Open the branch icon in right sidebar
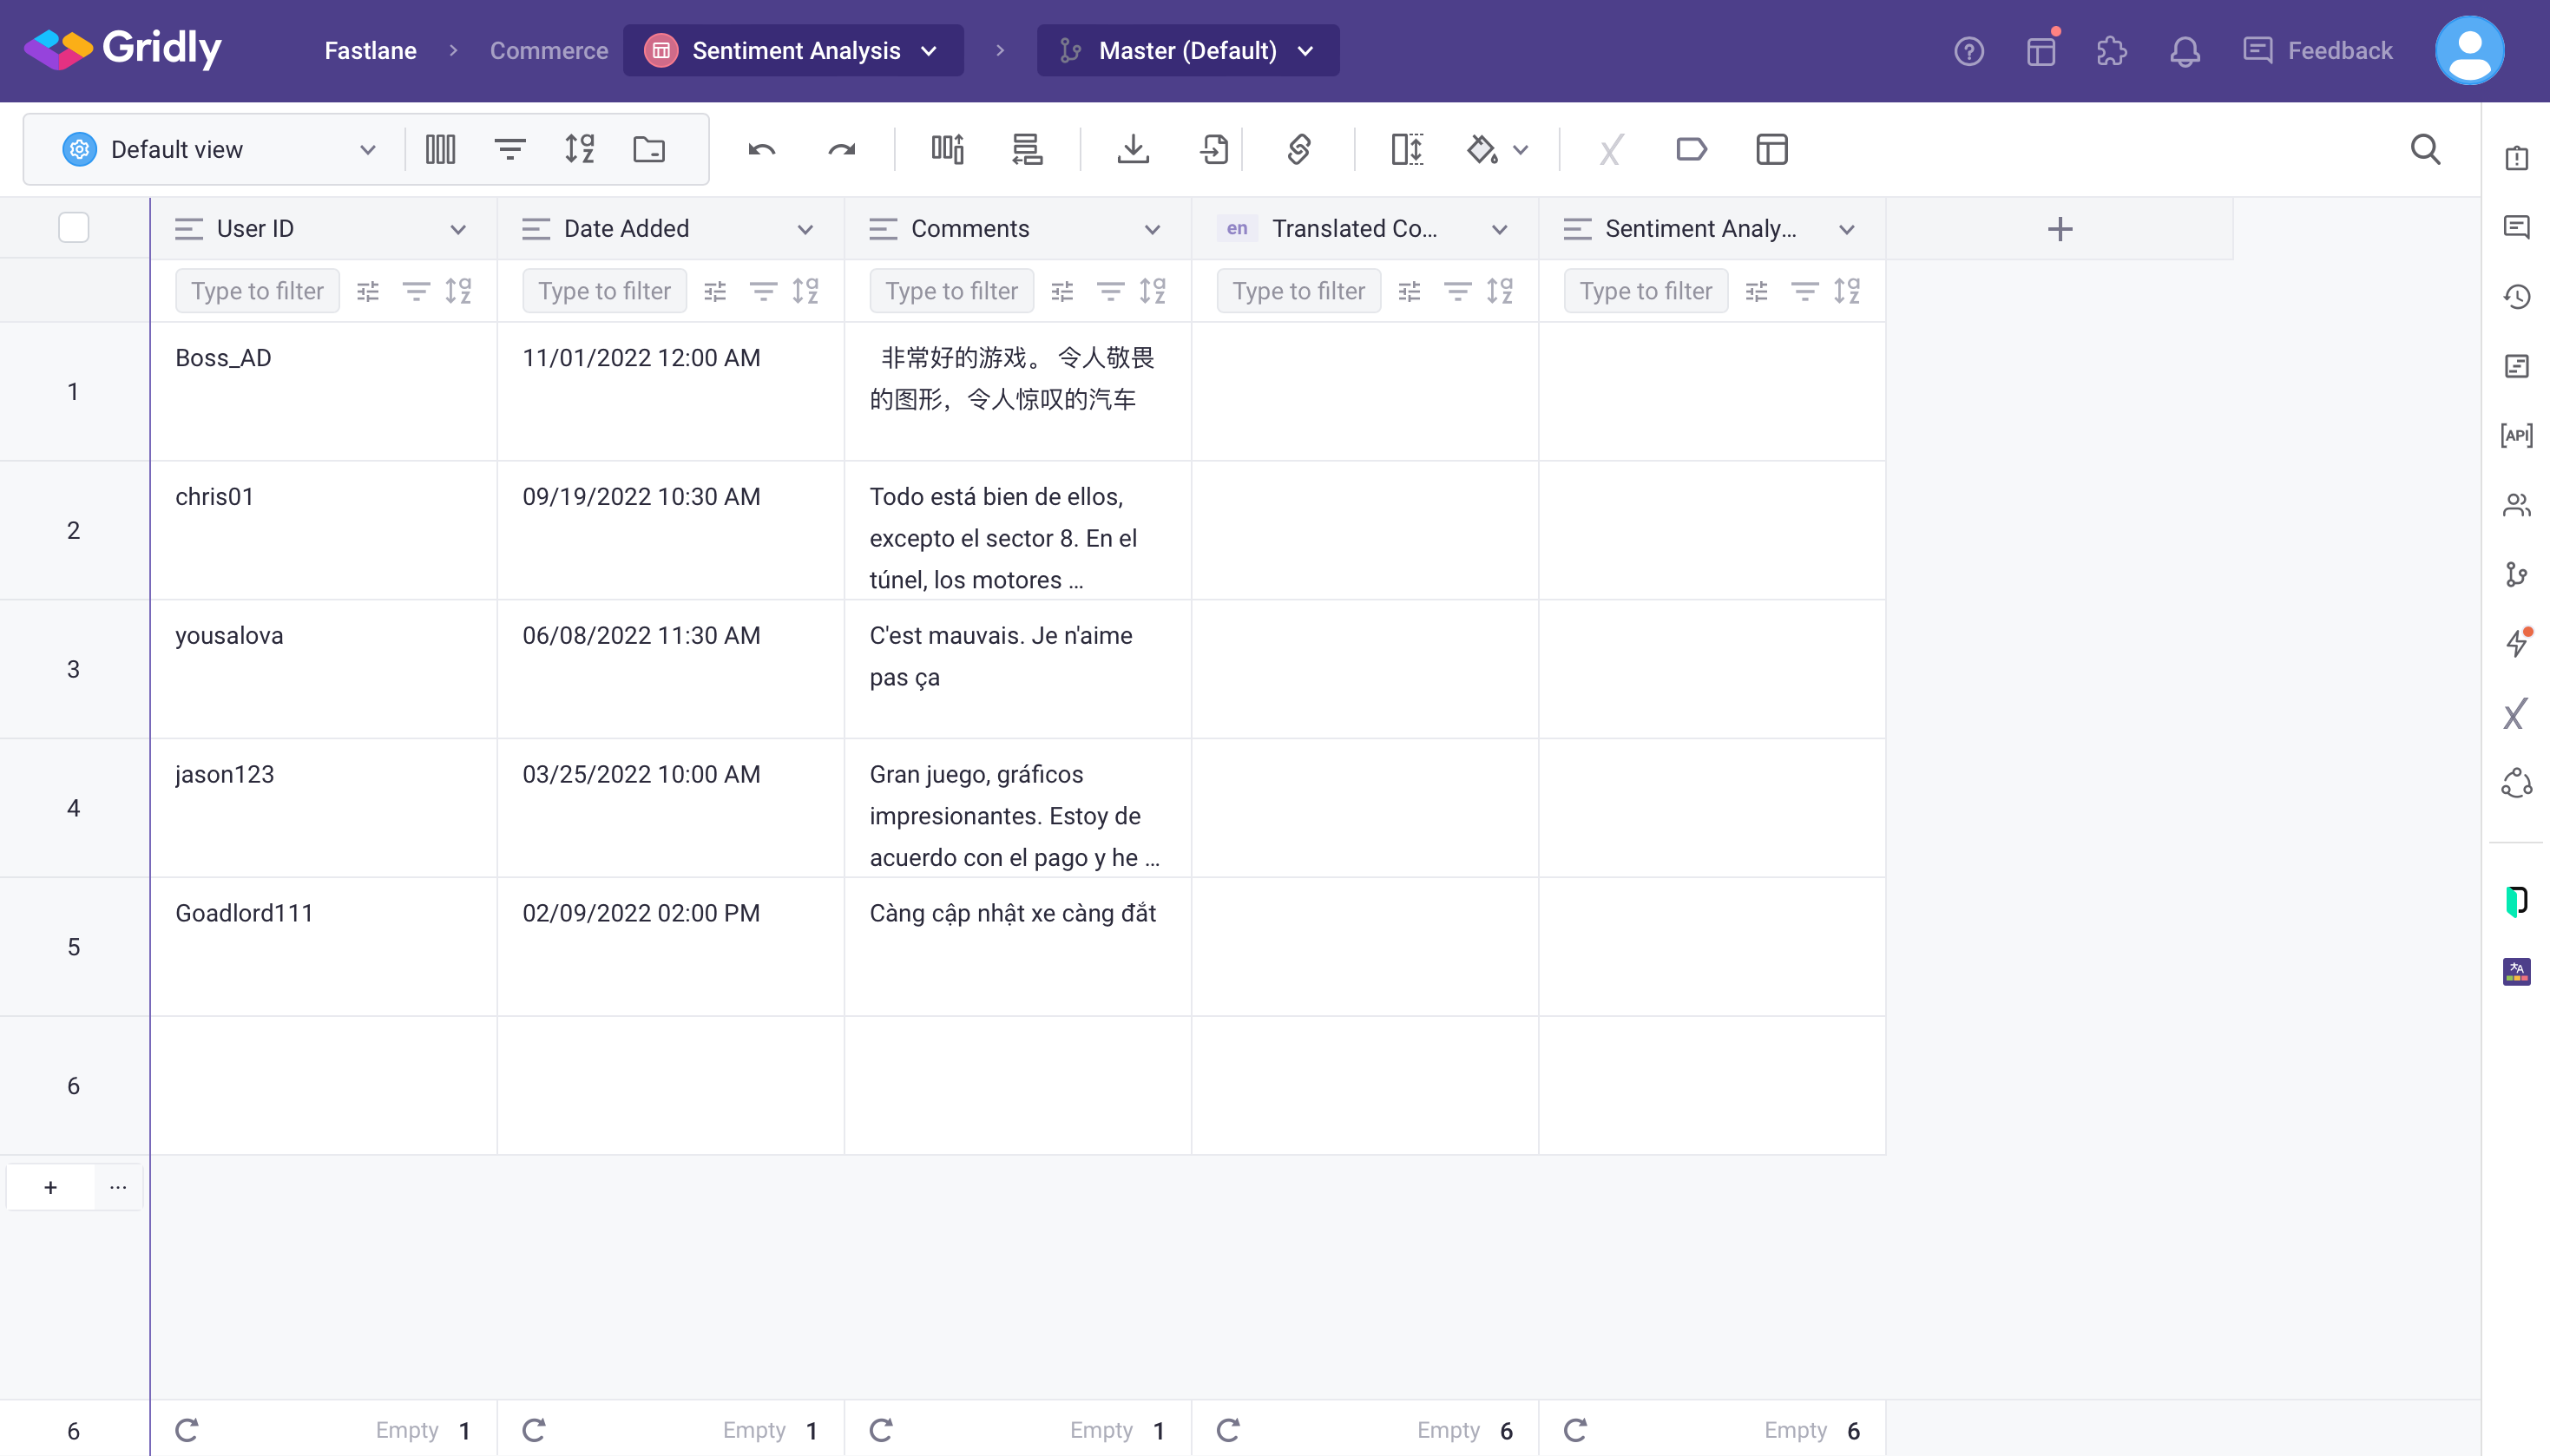Screen dimensions: 2550x1456 pos(2516,574)
